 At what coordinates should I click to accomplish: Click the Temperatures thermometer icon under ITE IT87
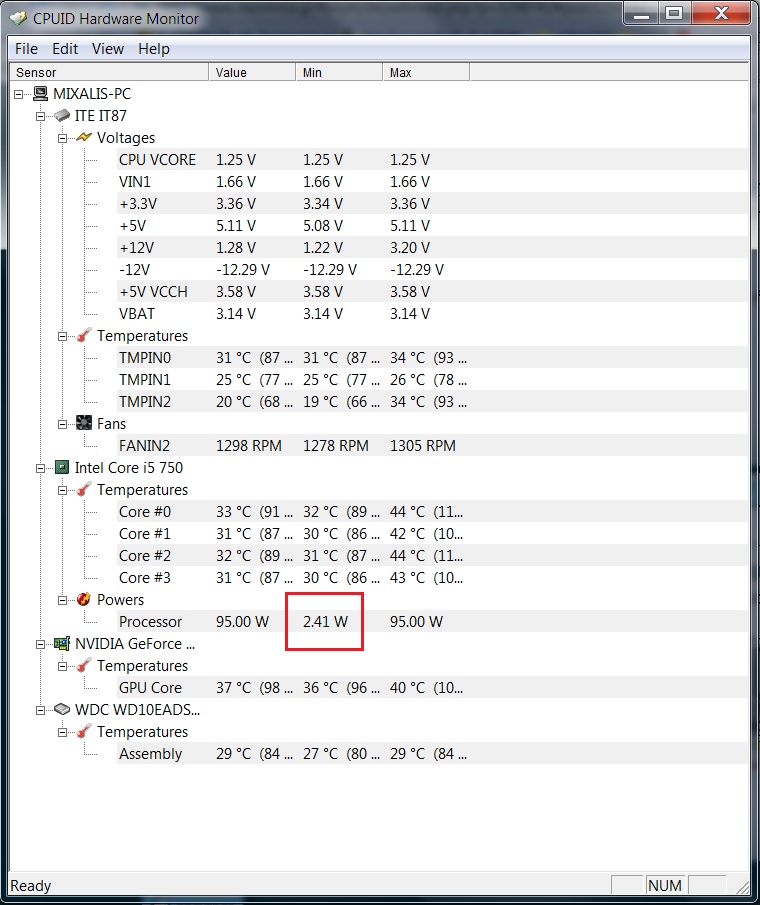84,335
